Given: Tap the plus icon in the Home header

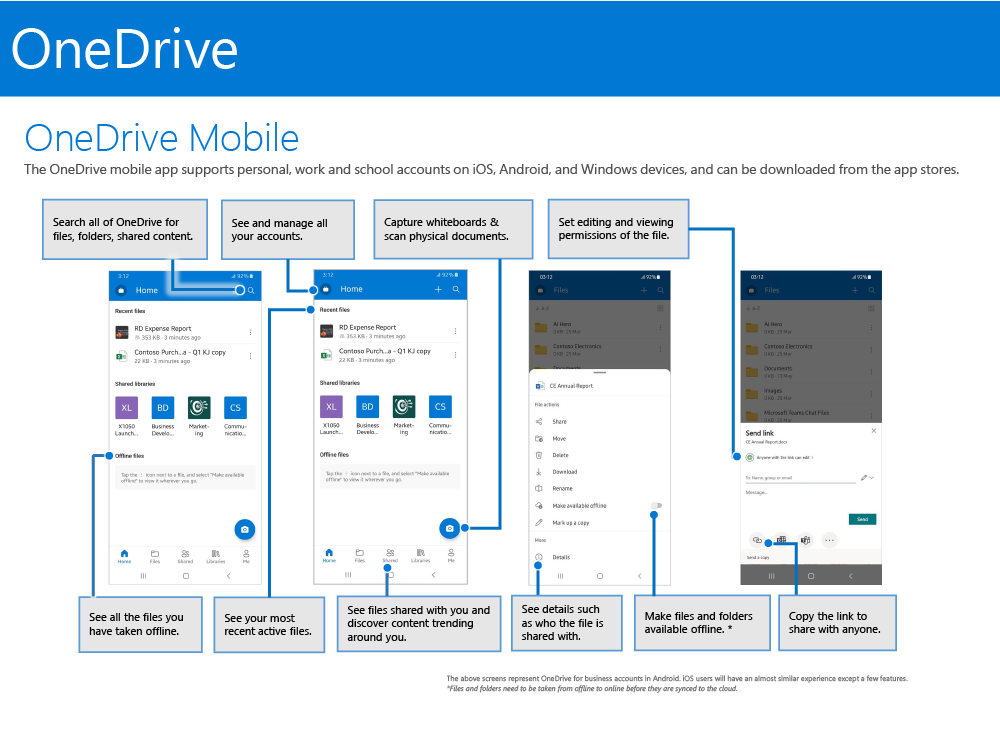Looking at the screenshot, I should 438,290.
